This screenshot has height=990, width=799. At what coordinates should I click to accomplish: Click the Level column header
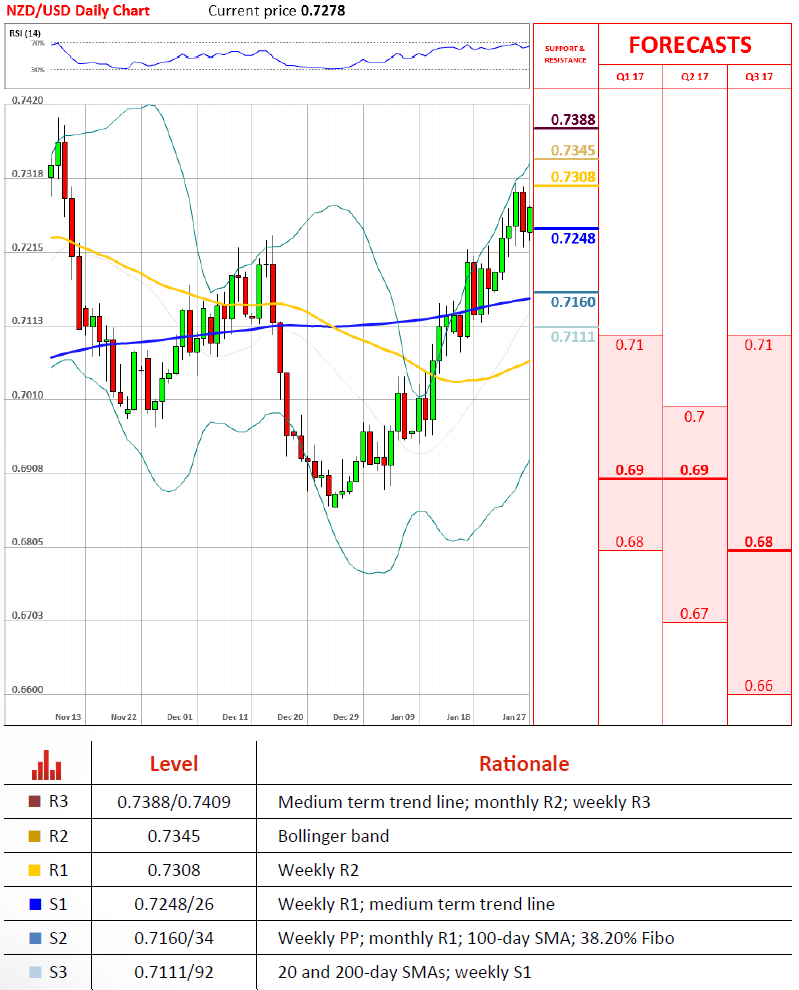174,764
